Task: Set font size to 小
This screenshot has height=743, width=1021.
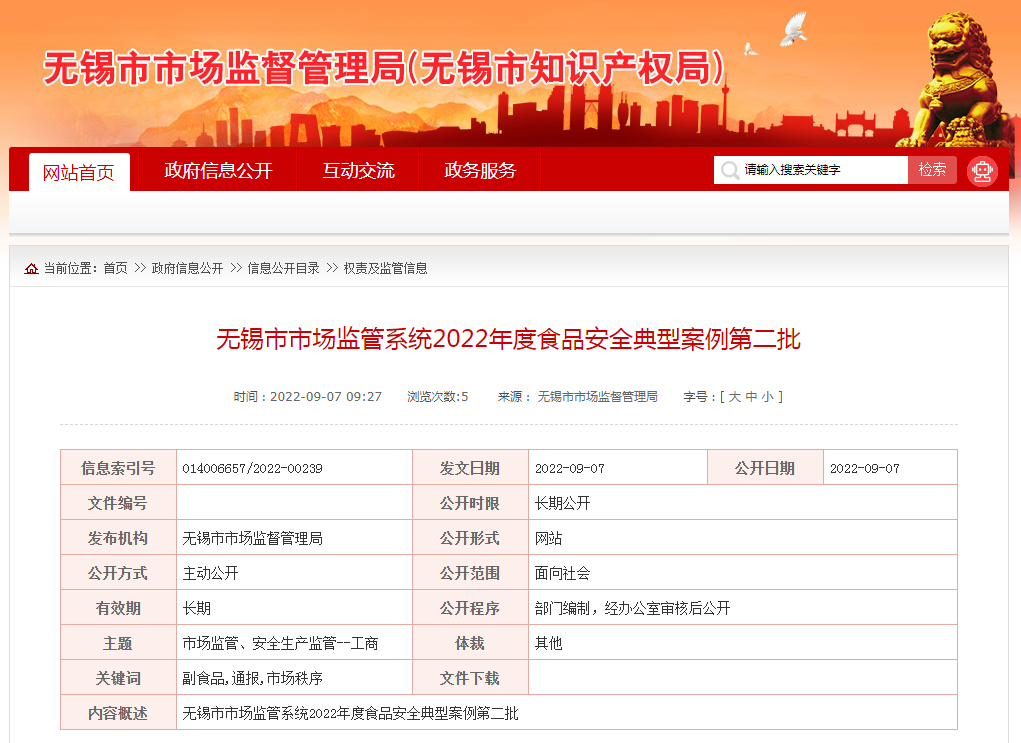Action: click(768, 397)
